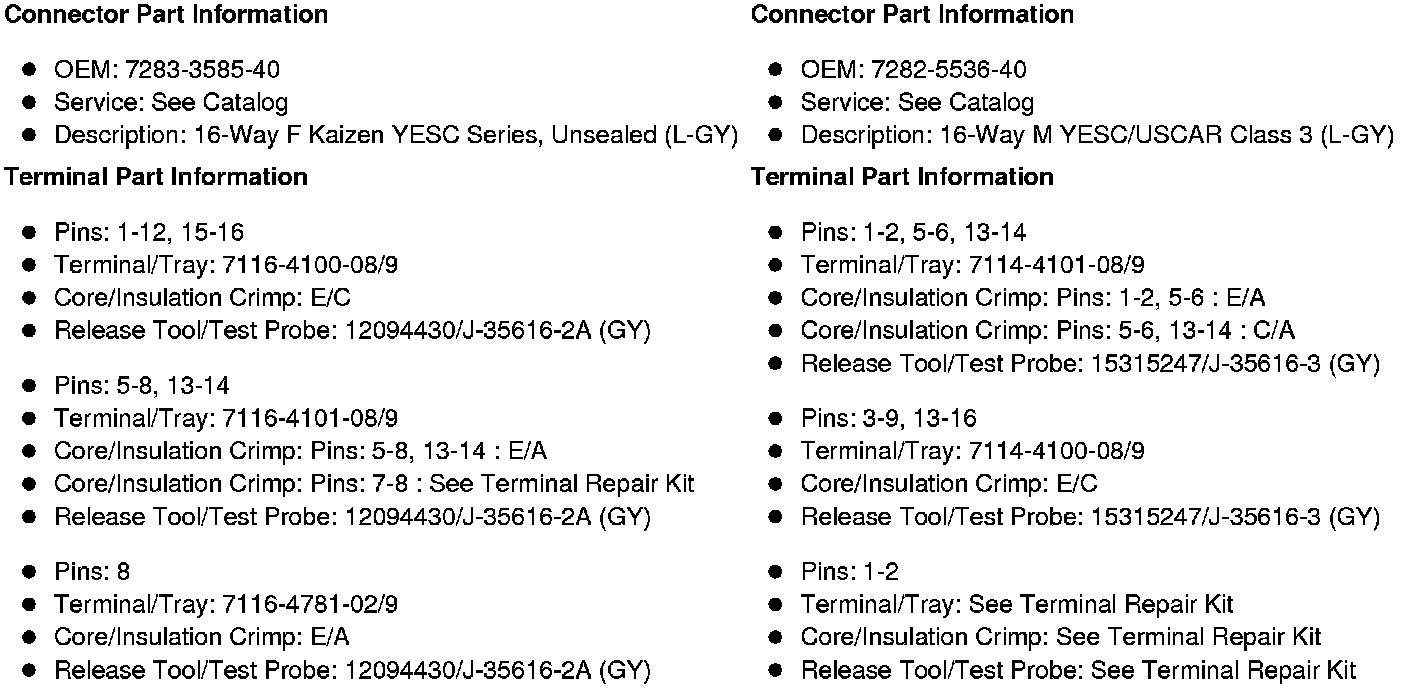Select the 16-Way M YESC/USCAR description
Image resolution: width=1408 pixels, height=690 pixels.
tap(1096, 136)
